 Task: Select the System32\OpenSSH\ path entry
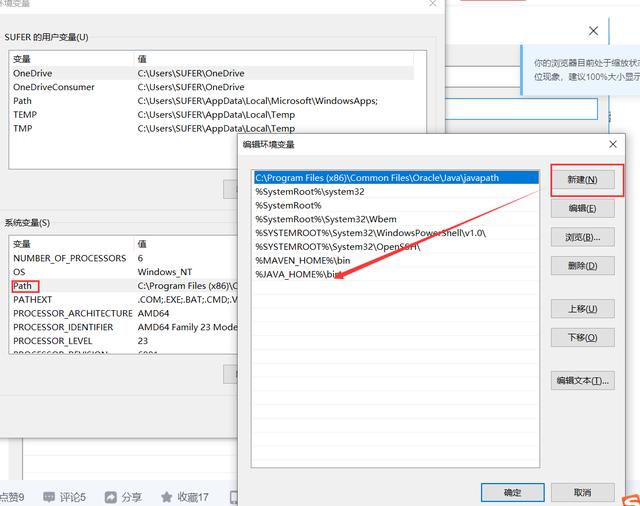[396, 247]
